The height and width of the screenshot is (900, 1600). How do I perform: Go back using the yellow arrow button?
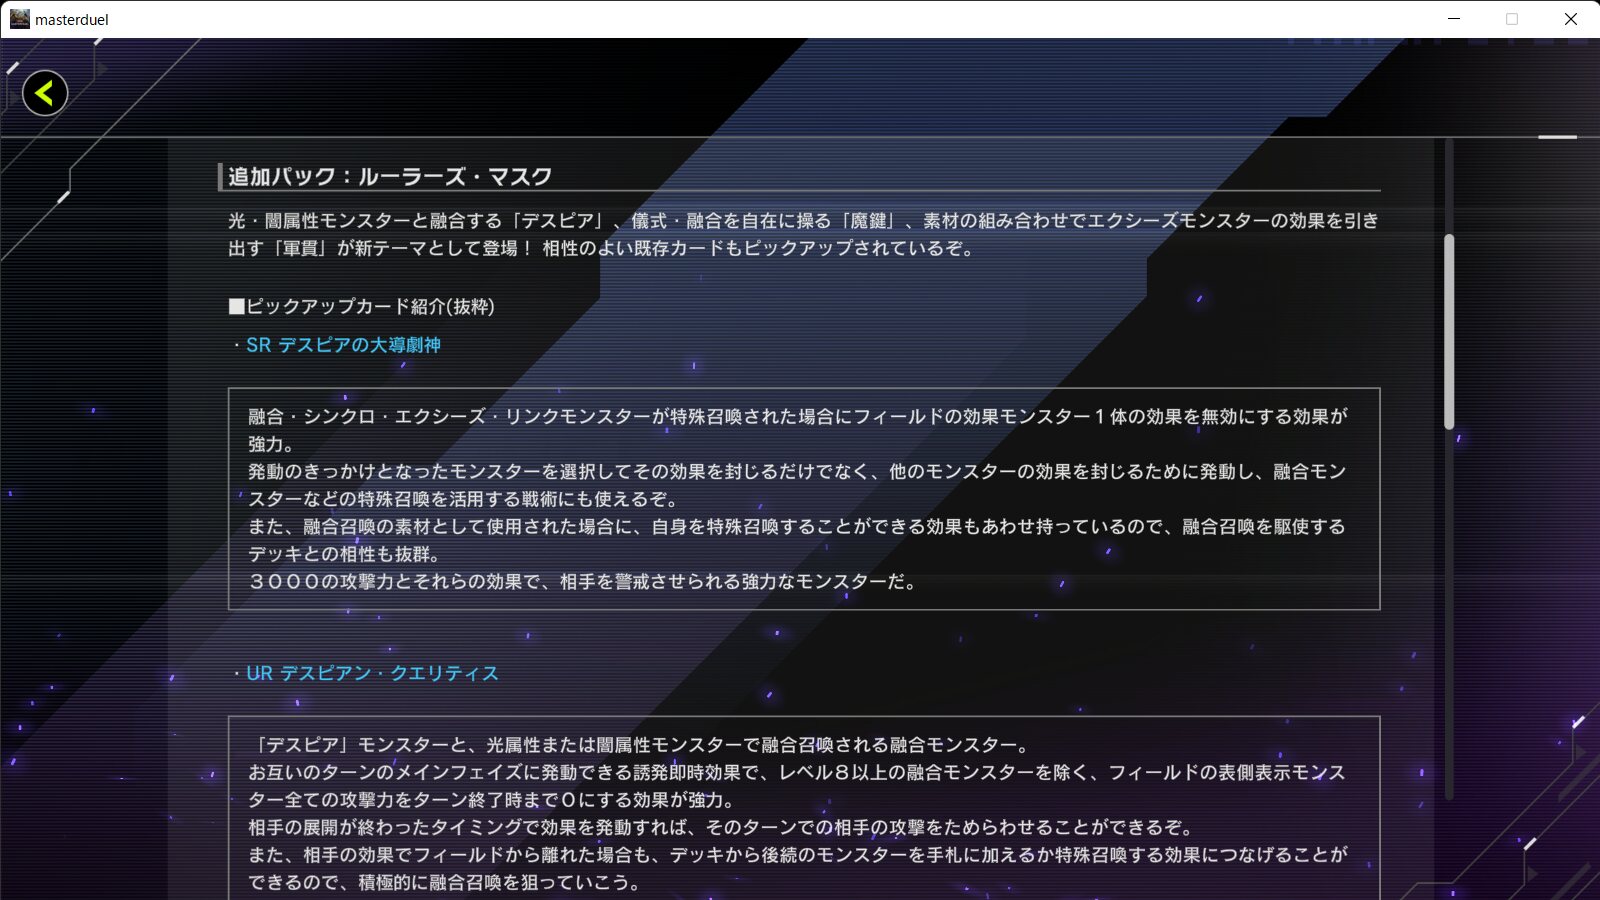[x=45, y=93]
